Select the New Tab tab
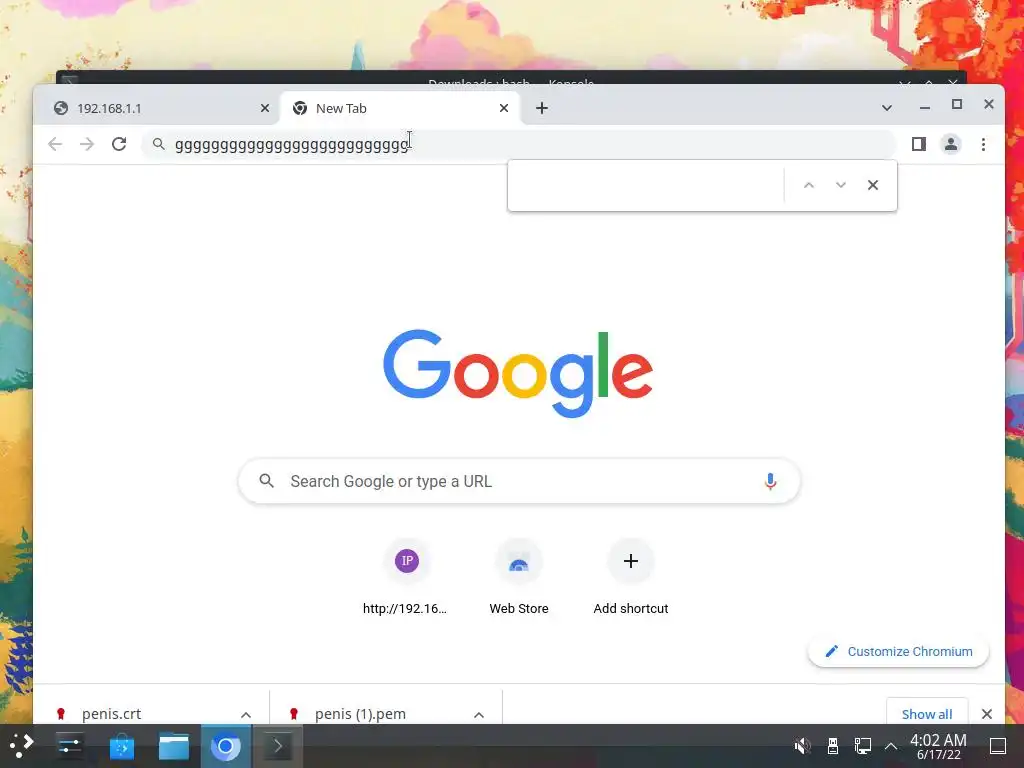This screenshot has height=768, width=1024. [x=400, y=108]
